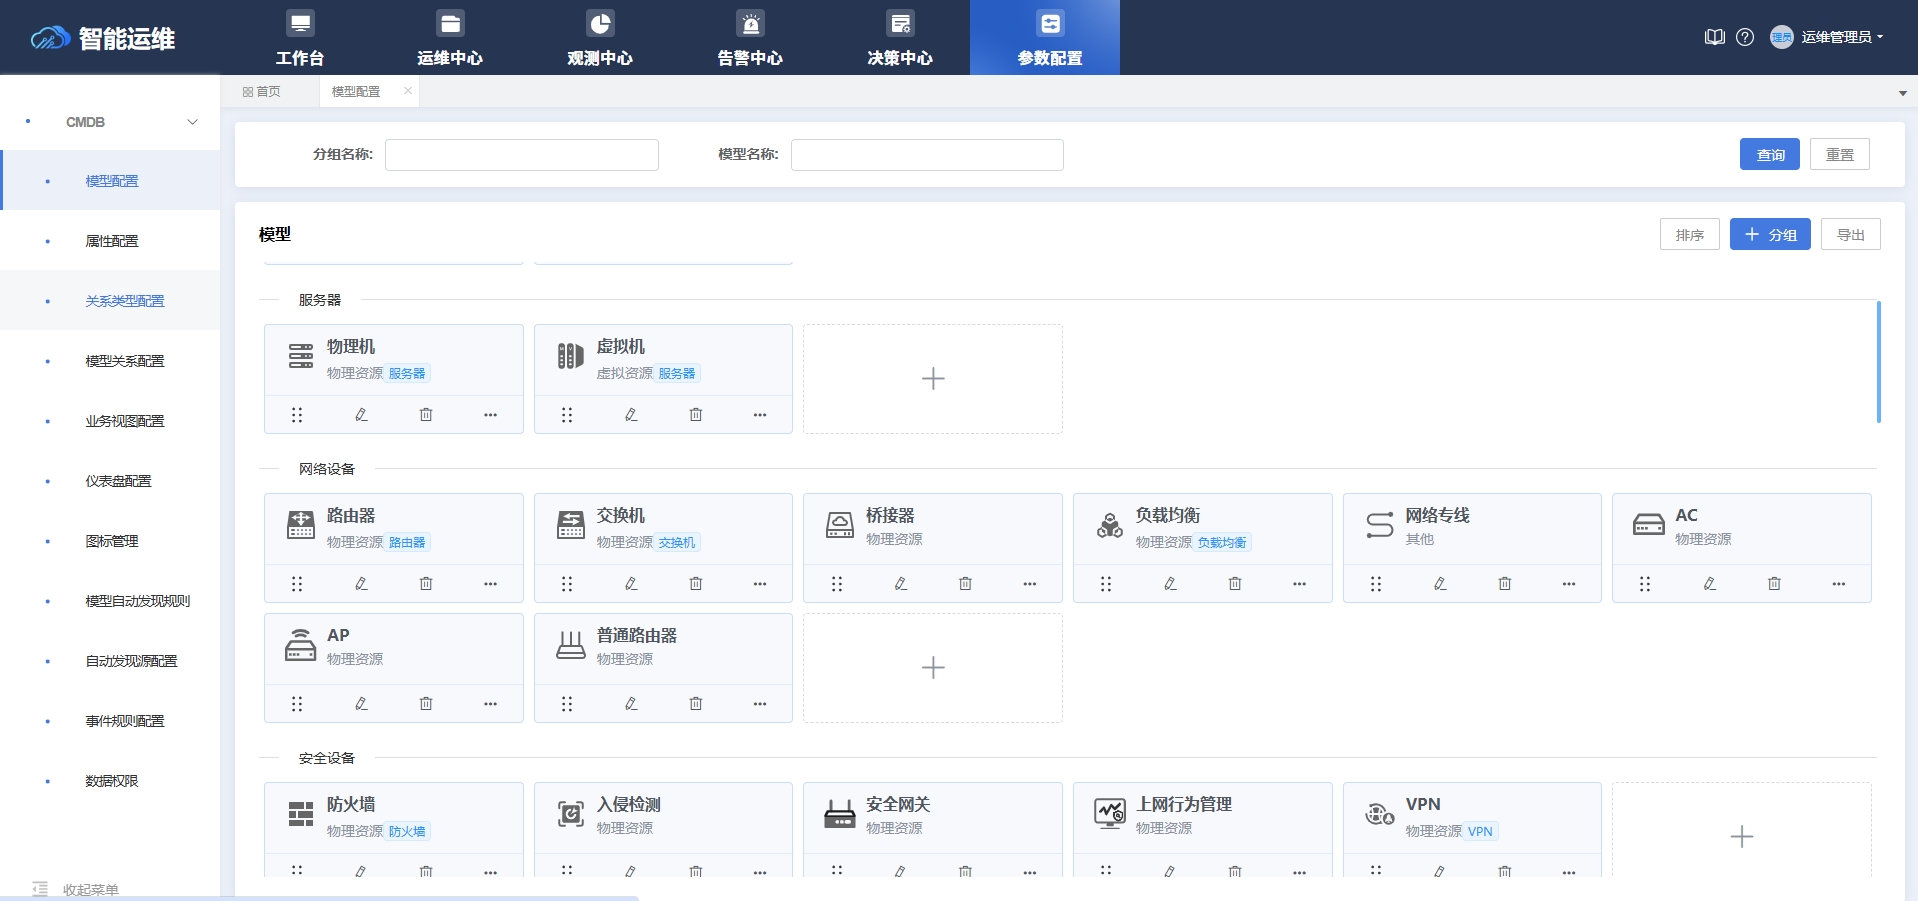This screenshot has height=901, width=1918.
Task: Open more options on the 路由器 card
Action: coord(491,583)
